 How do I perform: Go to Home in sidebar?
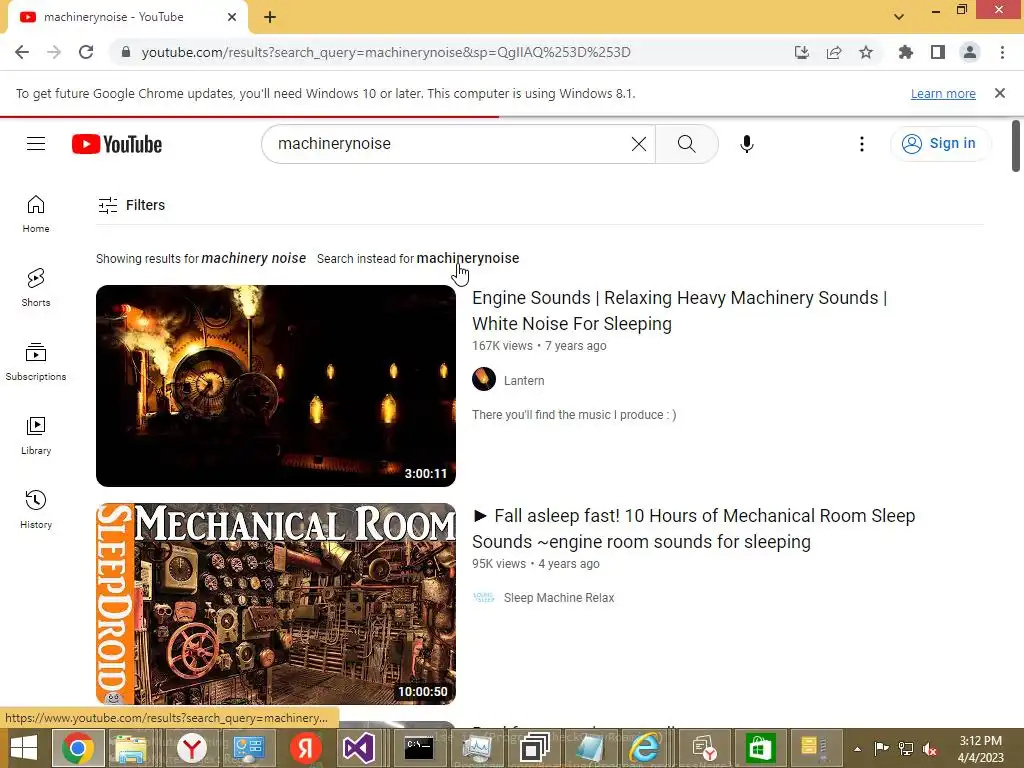tap(36, 214)
